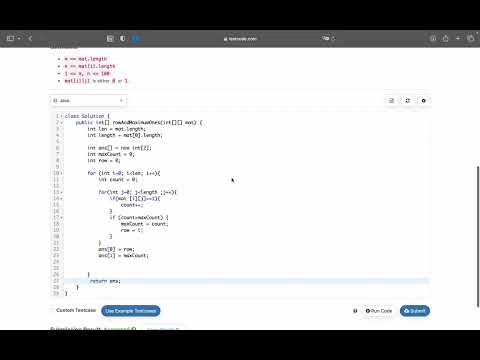480x360 pixels.
Task: Click the notes icon above the editor
Action: (x=392, y=100)
